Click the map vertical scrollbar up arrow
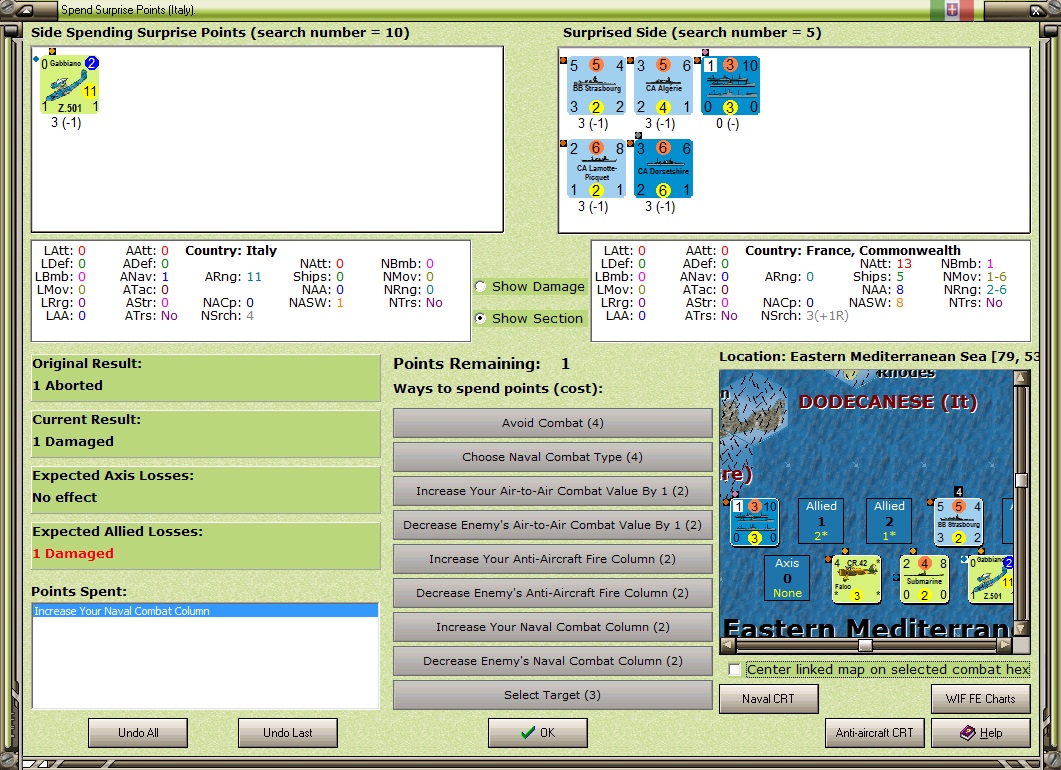 tap(1021, 378)
